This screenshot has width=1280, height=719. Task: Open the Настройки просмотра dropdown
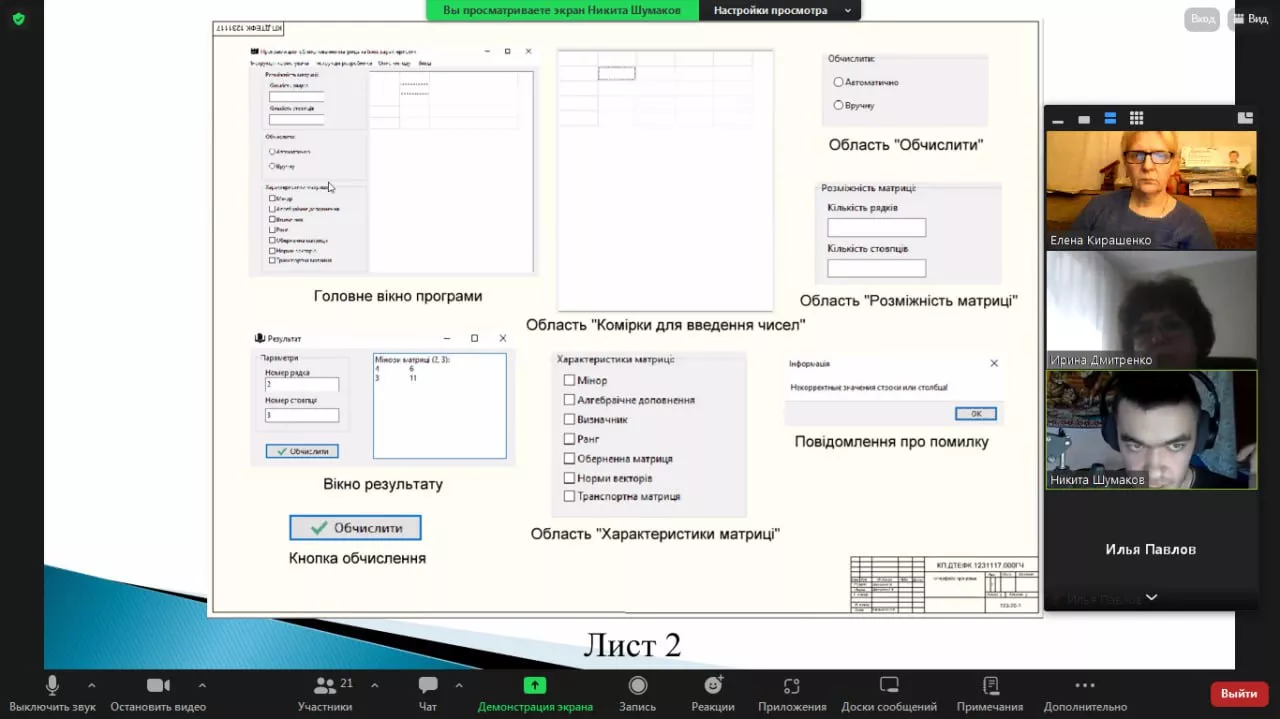pyautogui.click(x=781, y=10)
